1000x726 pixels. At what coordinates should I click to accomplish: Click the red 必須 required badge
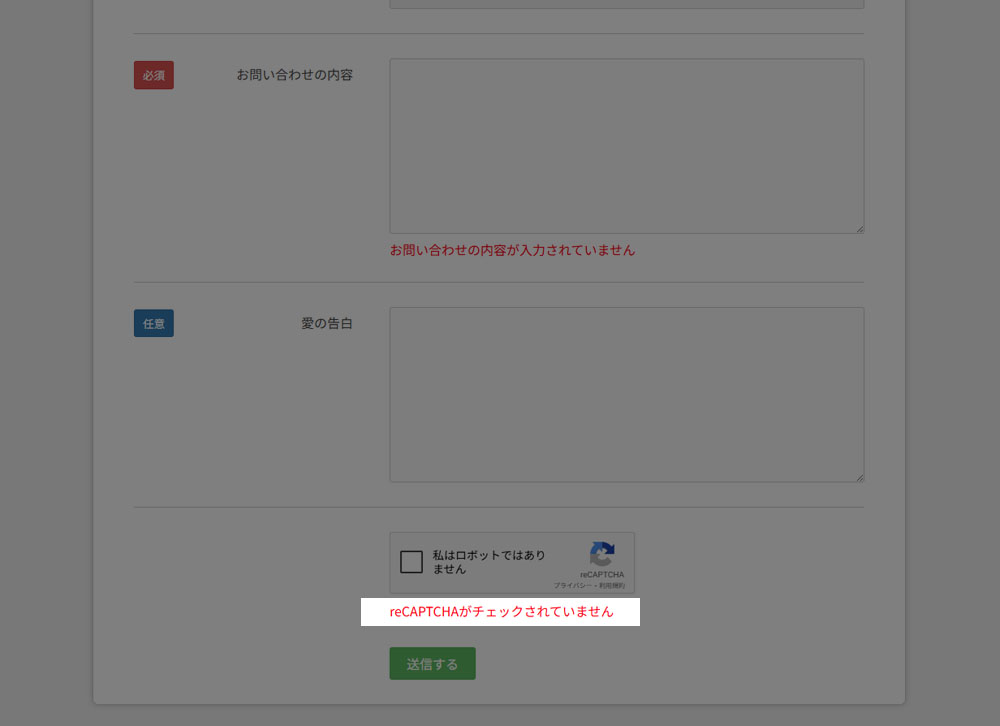(154, 75)
